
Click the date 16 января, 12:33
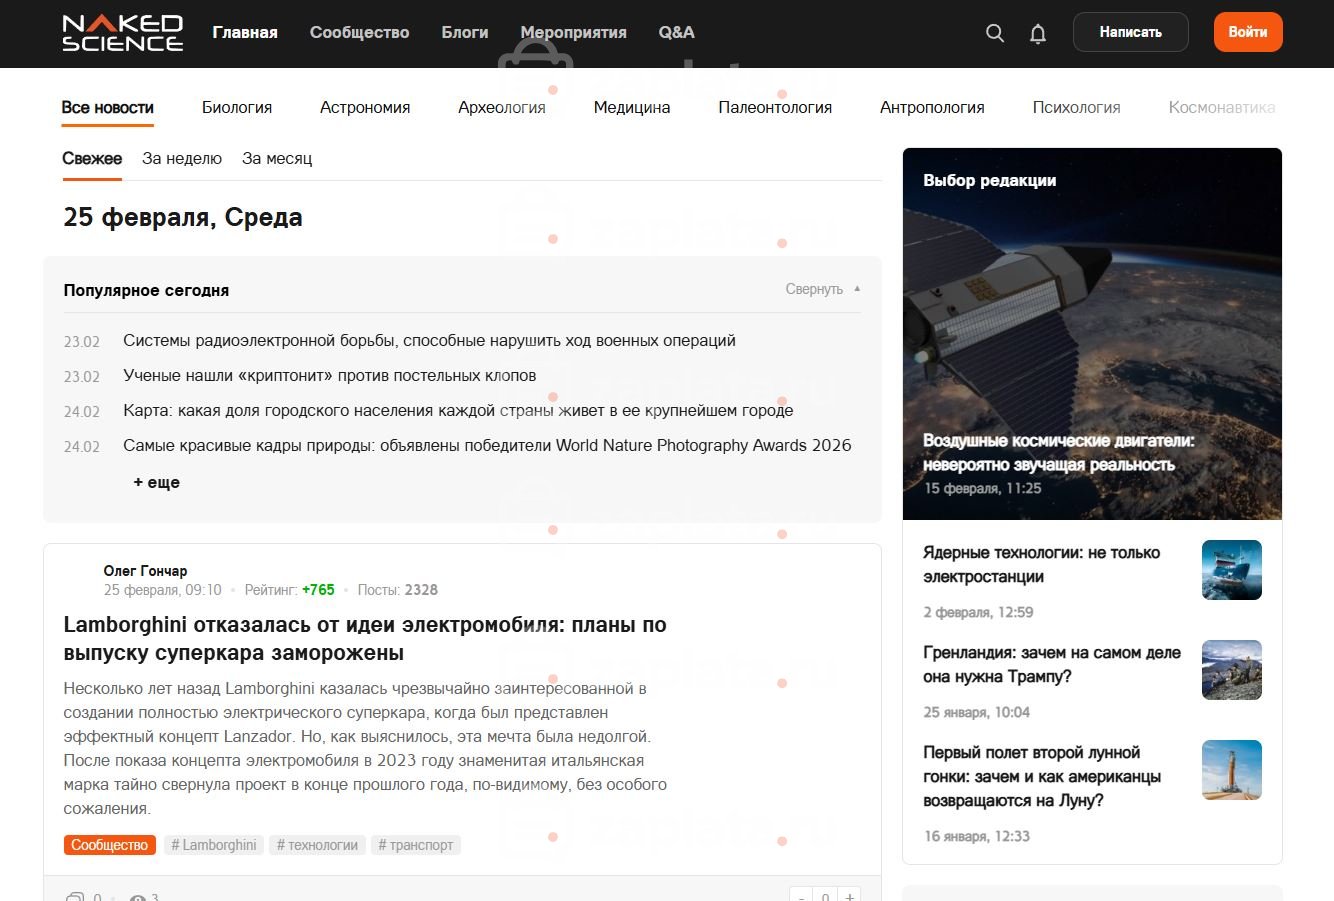[x=977, y=836]
